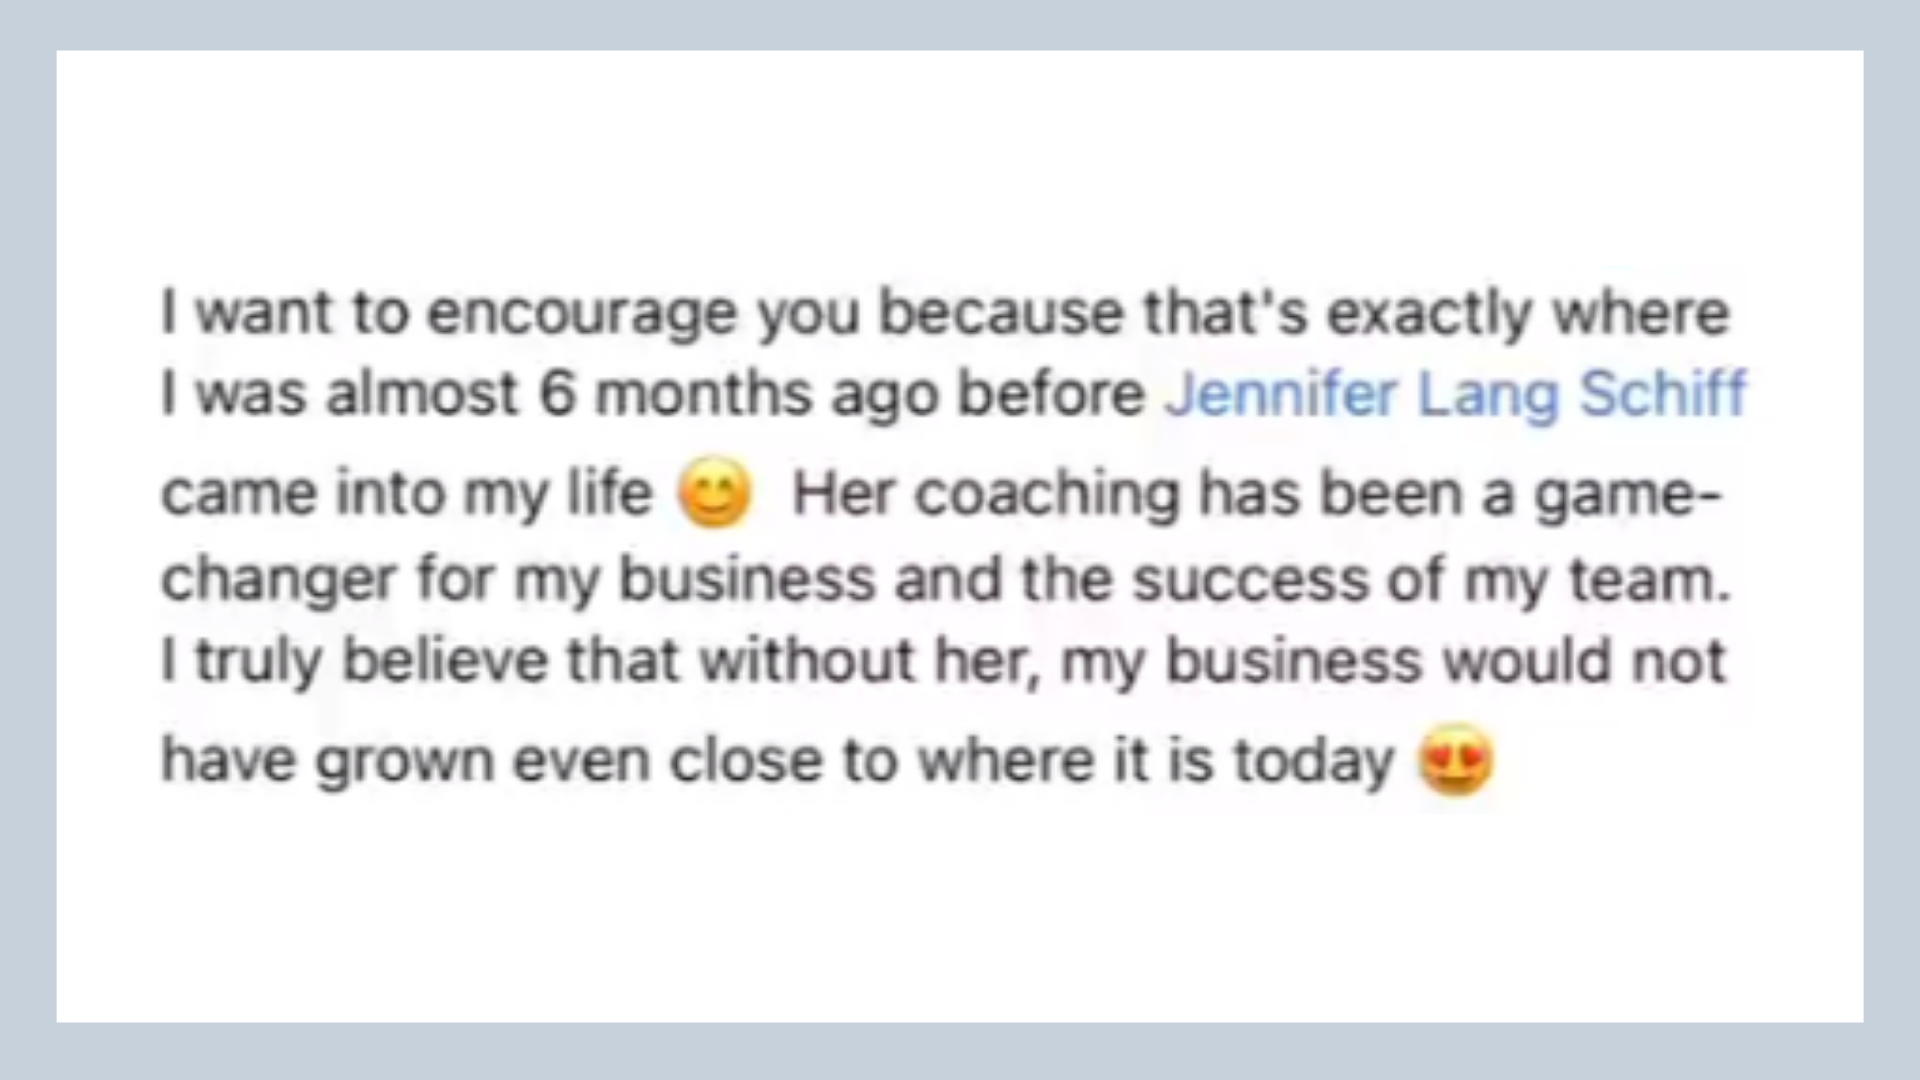Screen dimensions: 1920x1080
Task: Click the word 'months' in the second line
Action: pos(703,394)
